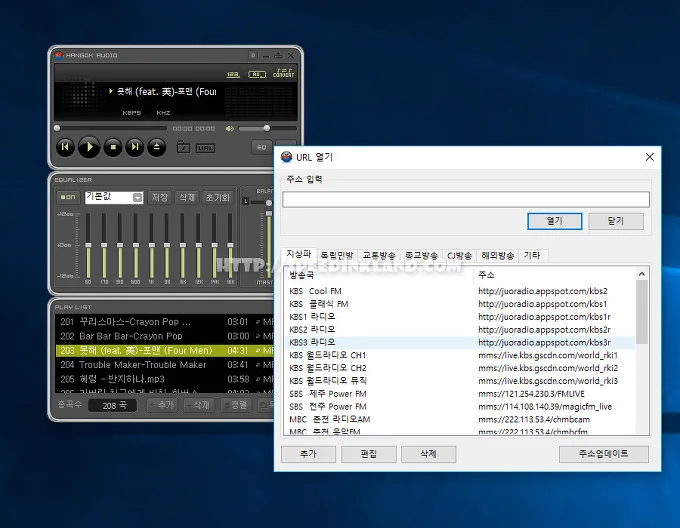
Task: Click the 편집 button in URL dialog
Action: tap(369, 454)
